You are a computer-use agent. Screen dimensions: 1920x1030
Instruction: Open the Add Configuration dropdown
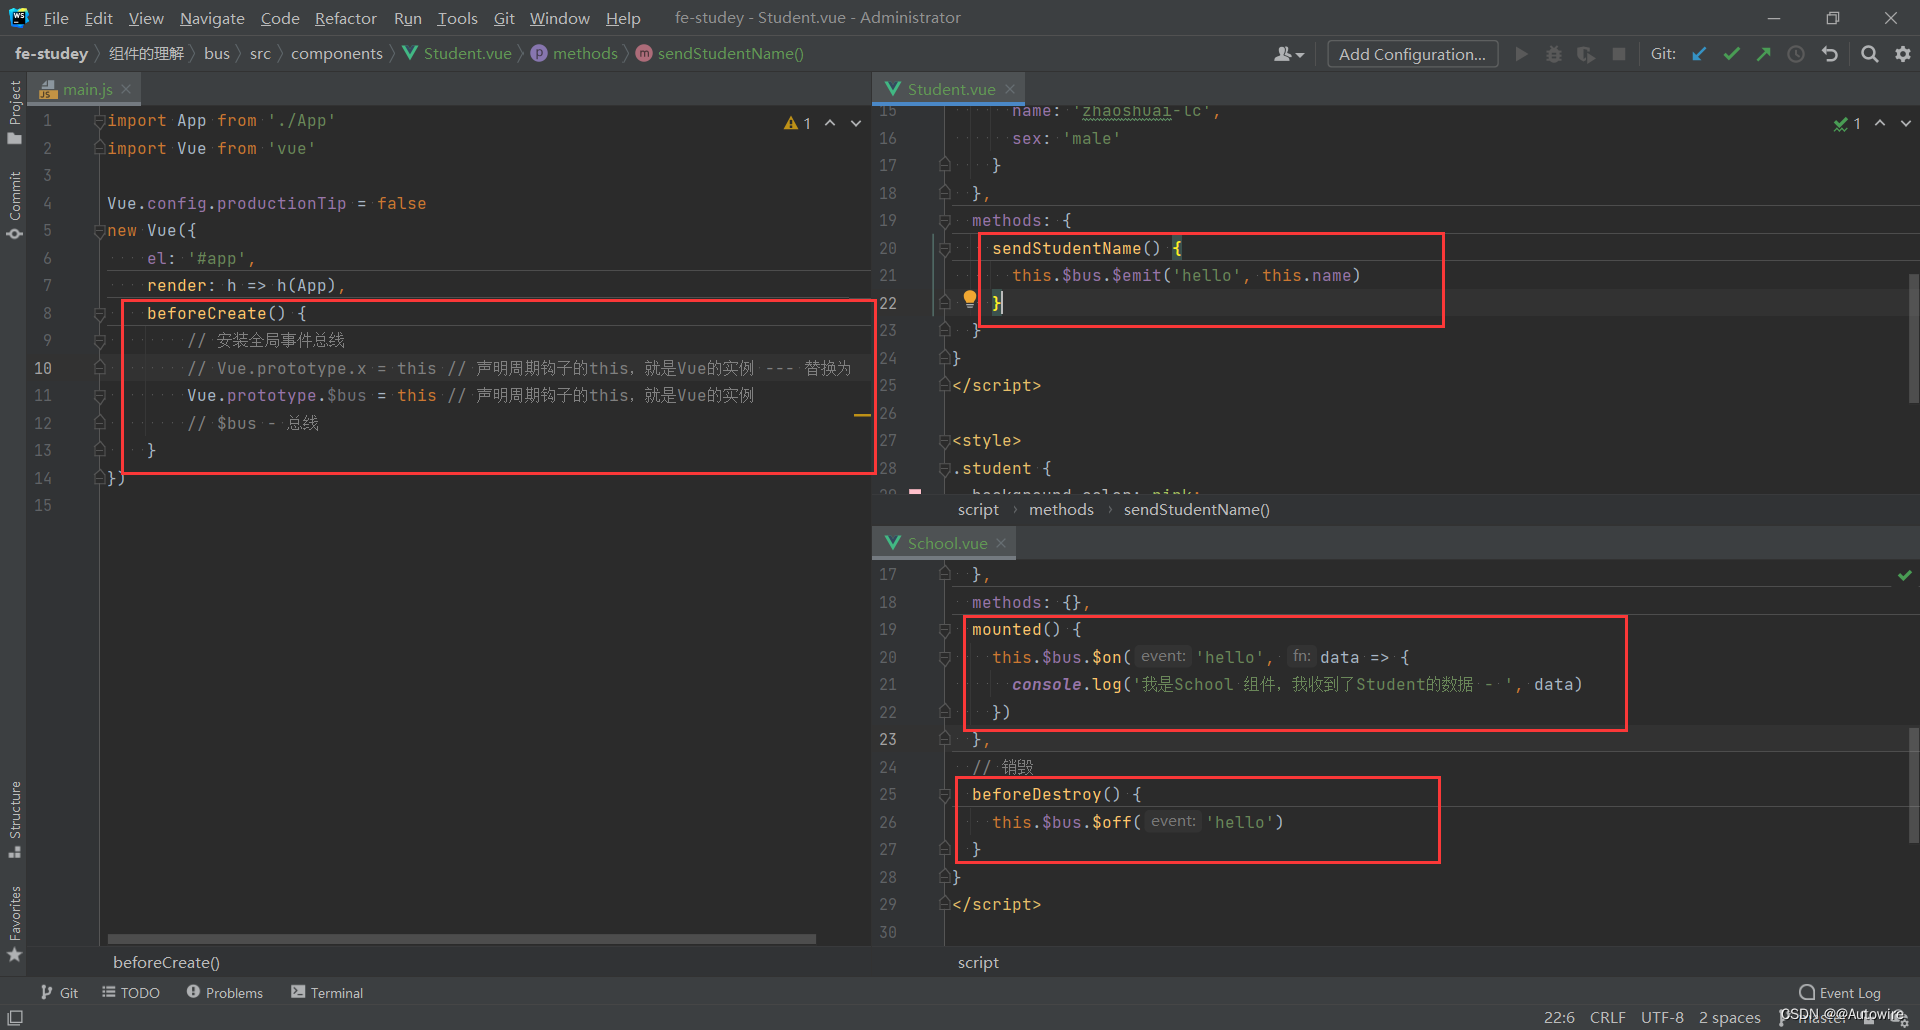pos(1412,54)
